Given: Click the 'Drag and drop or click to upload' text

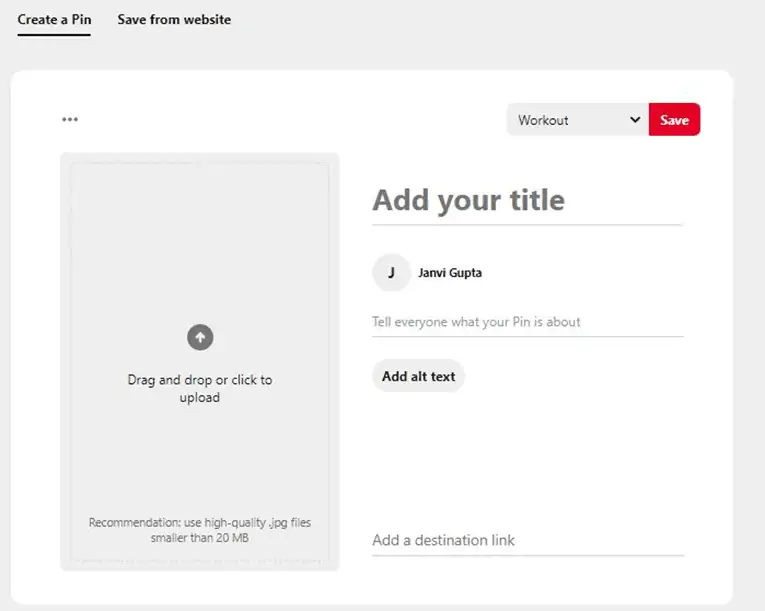Looking at the screenshot, I should 200,388.
